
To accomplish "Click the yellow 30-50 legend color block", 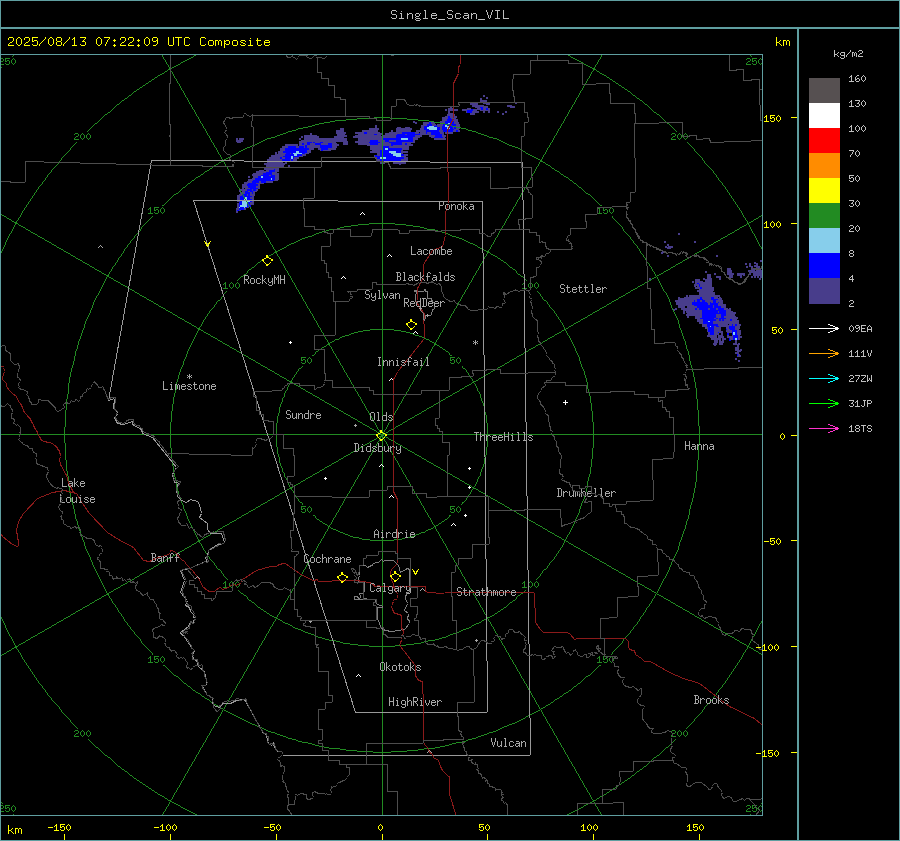I will click(x=824, y=191).
